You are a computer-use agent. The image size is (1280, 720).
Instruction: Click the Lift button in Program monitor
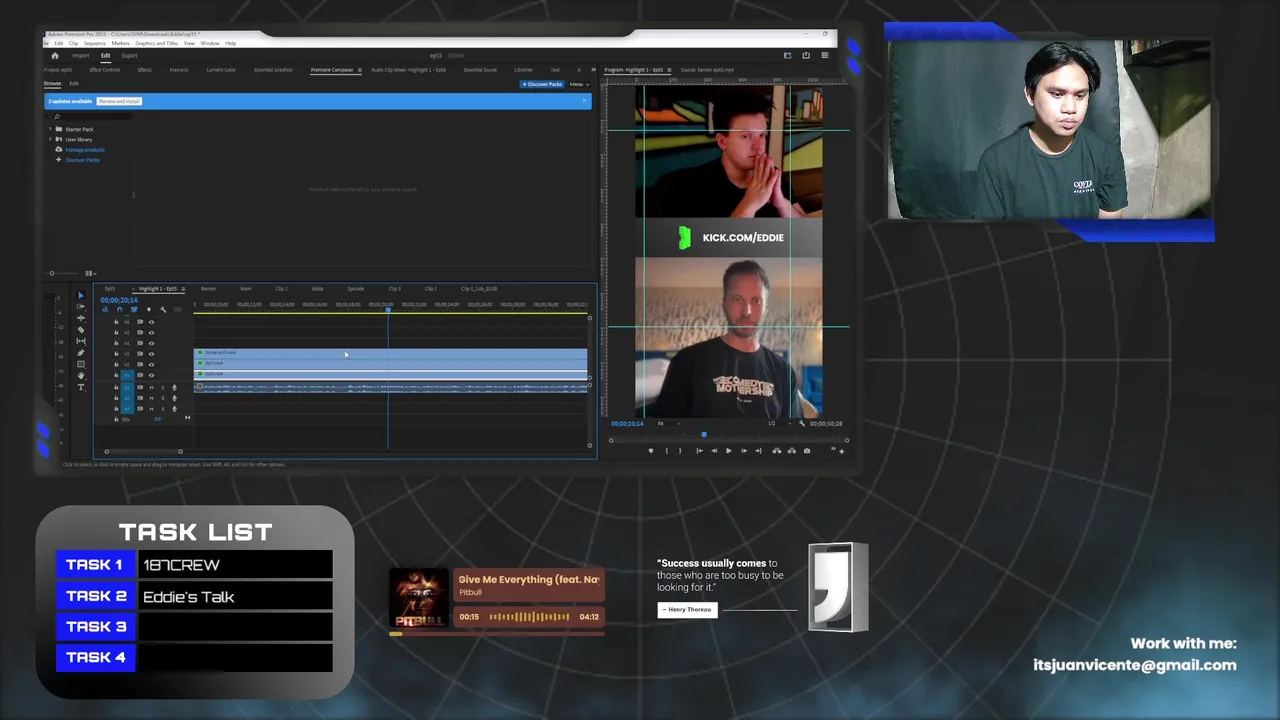click(777, 451)
